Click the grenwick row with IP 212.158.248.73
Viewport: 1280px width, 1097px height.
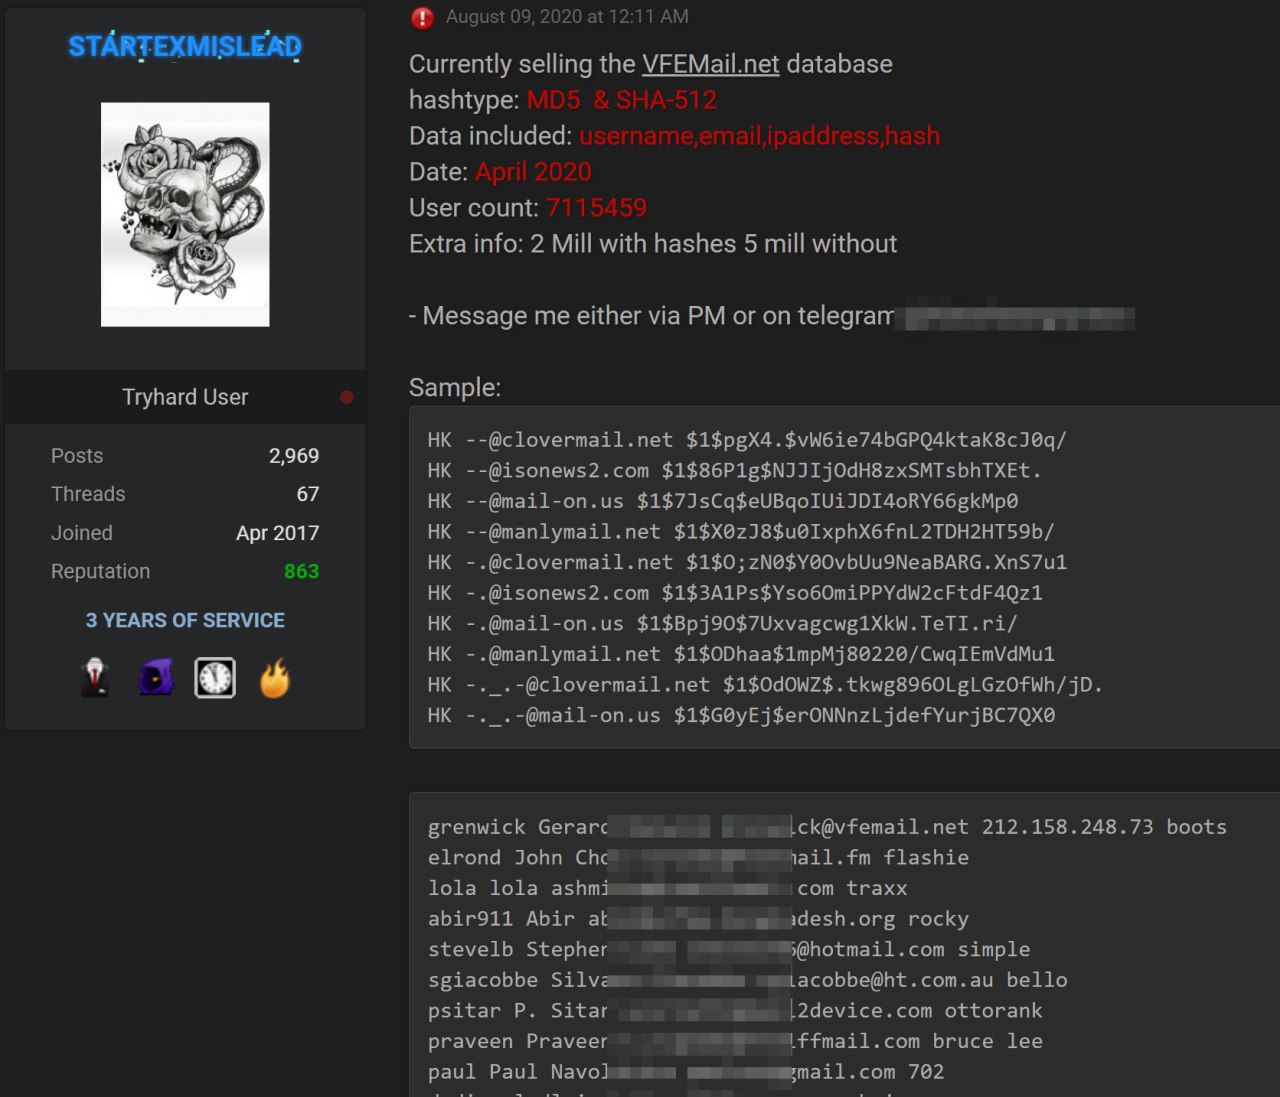[827, 827]
